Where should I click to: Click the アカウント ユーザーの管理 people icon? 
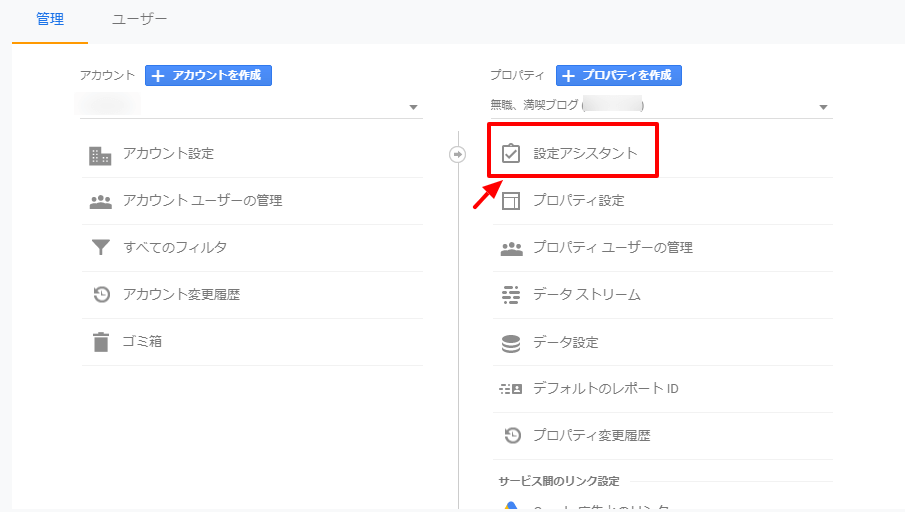coord(100,201)
